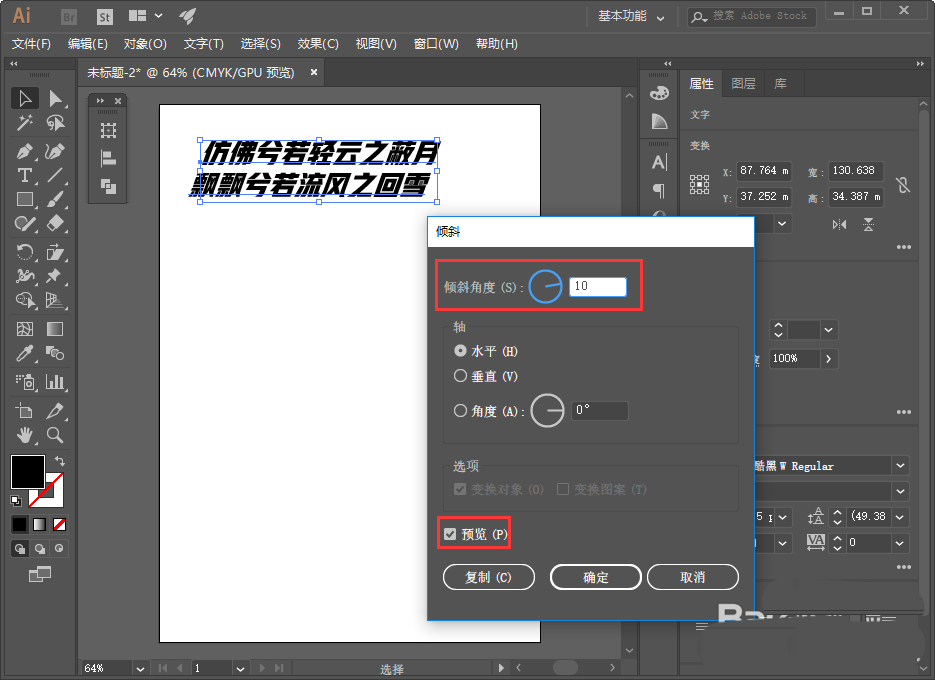Open the arrange documents dropdown
935x680 pixels.
click(145, 16)
